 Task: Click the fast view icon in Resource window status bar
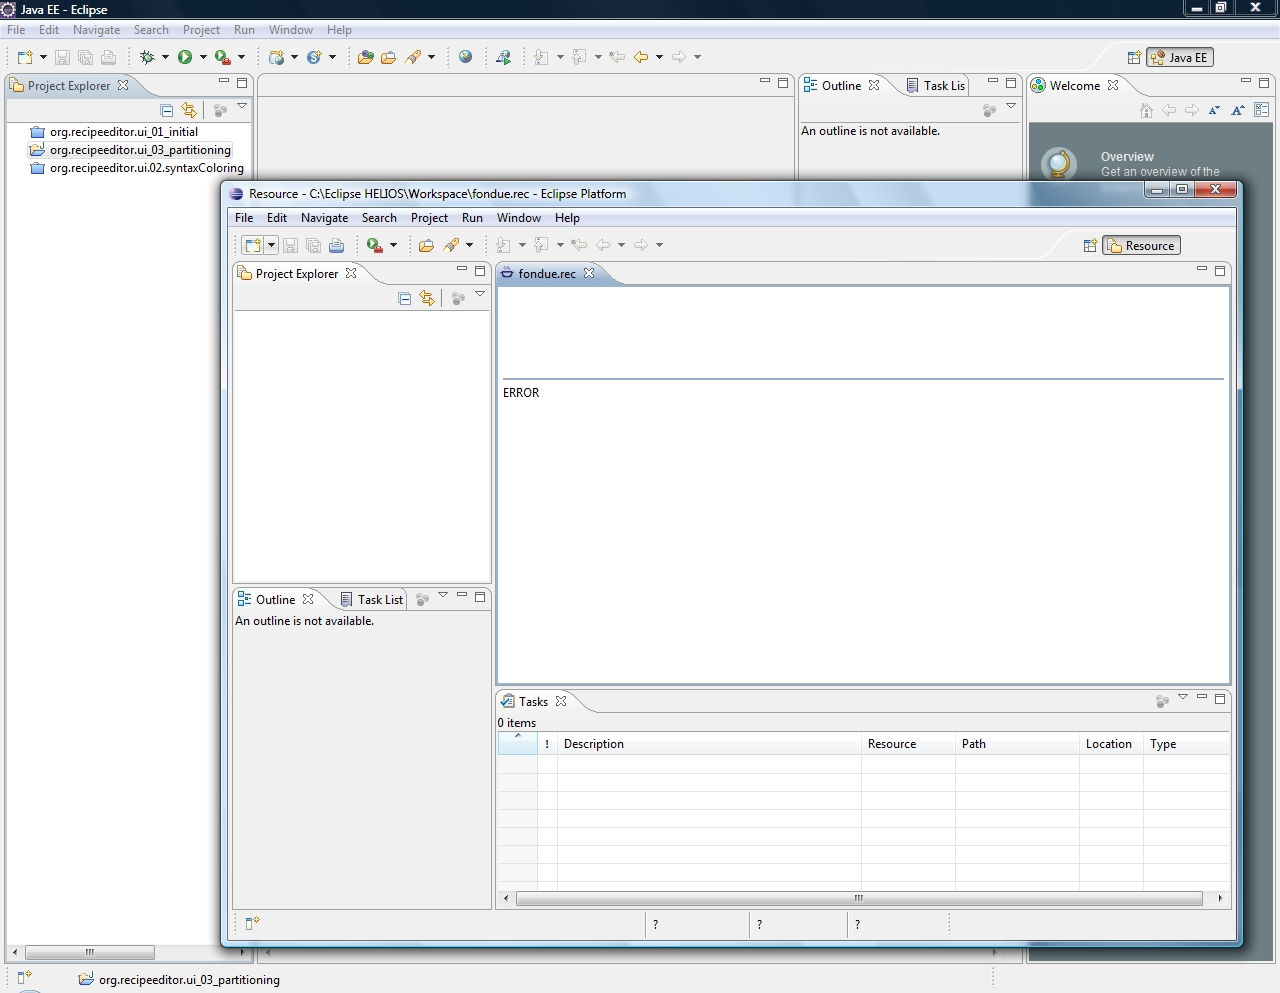252,923
